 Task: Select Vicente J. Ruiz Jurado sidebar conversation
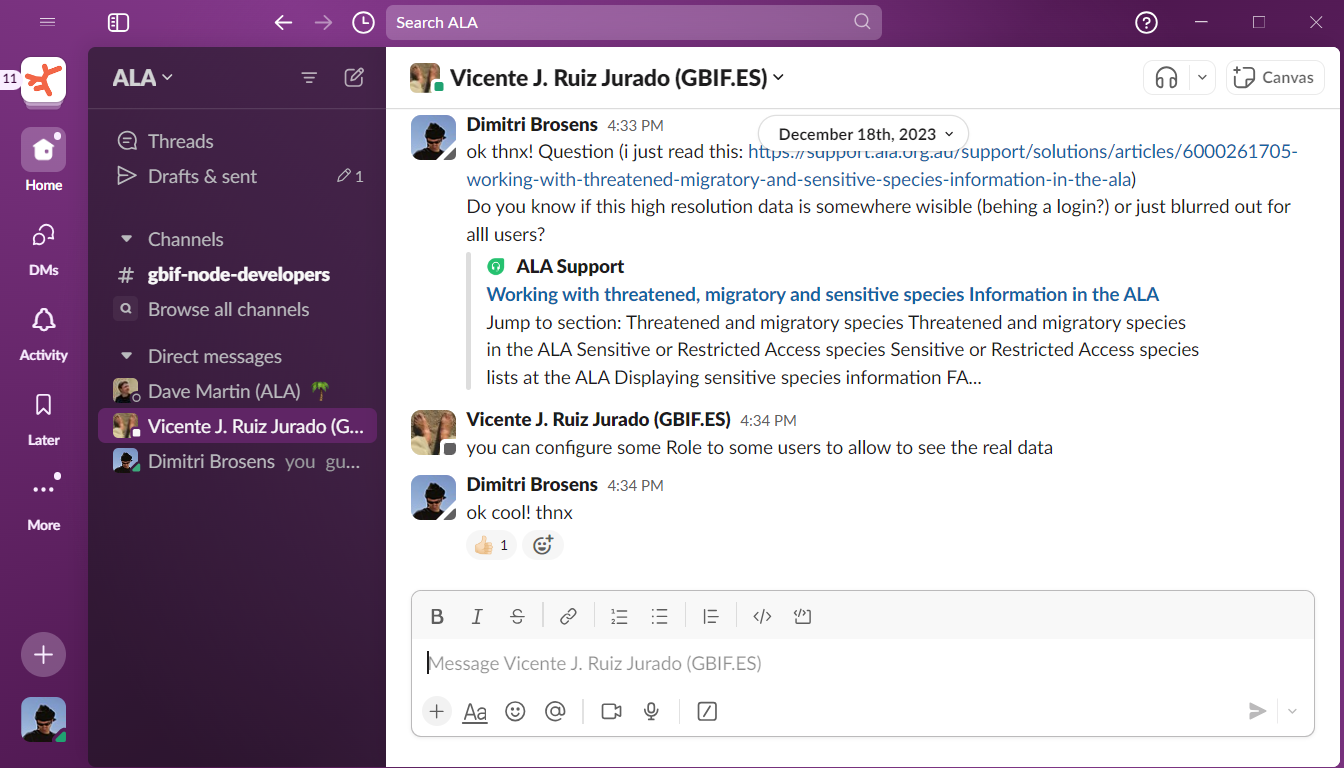pos(236,426)
